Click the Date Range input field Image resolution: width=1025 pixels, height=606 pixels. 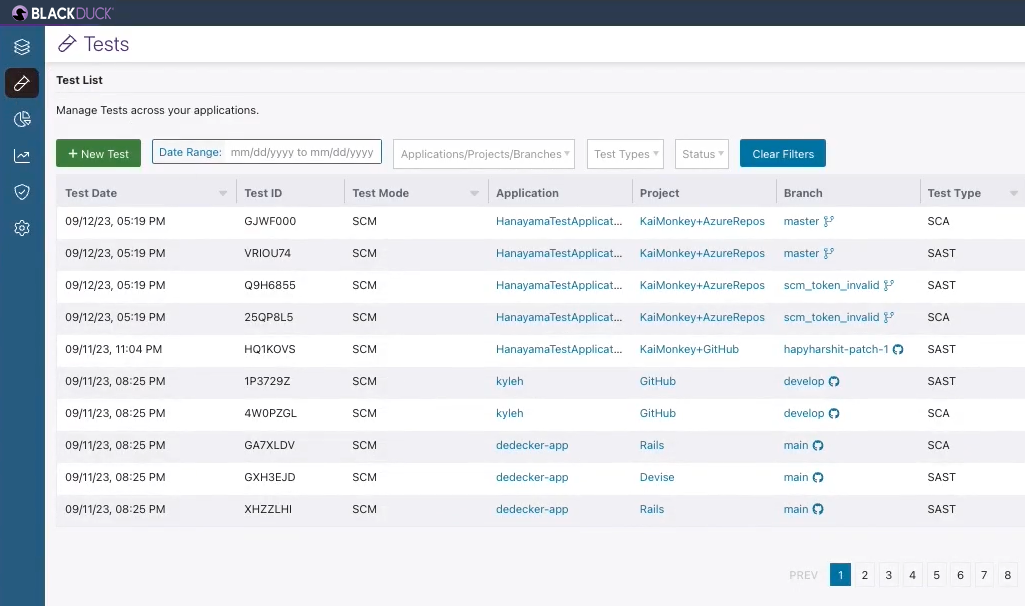click(301, 152)
